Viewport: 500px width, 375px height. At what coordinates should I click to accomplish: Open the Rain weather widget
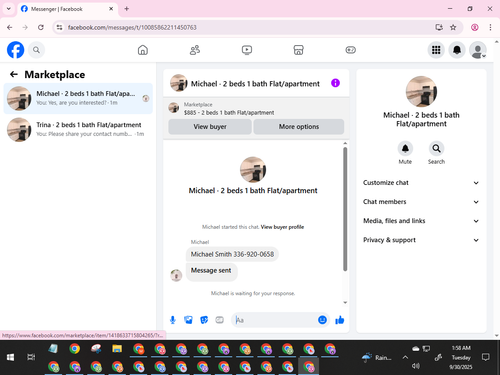377,357
